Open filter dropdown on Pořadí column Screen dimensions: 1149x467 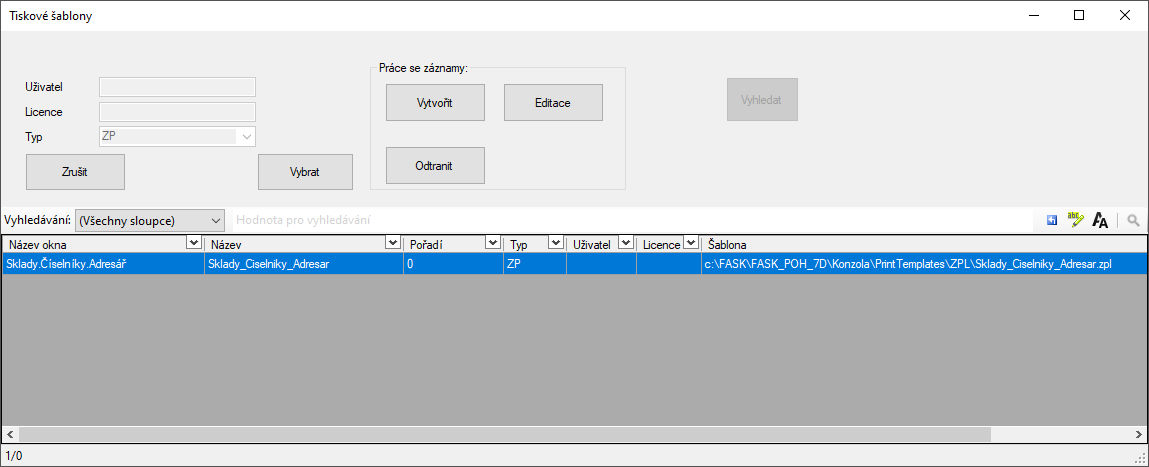click(491, 244)
